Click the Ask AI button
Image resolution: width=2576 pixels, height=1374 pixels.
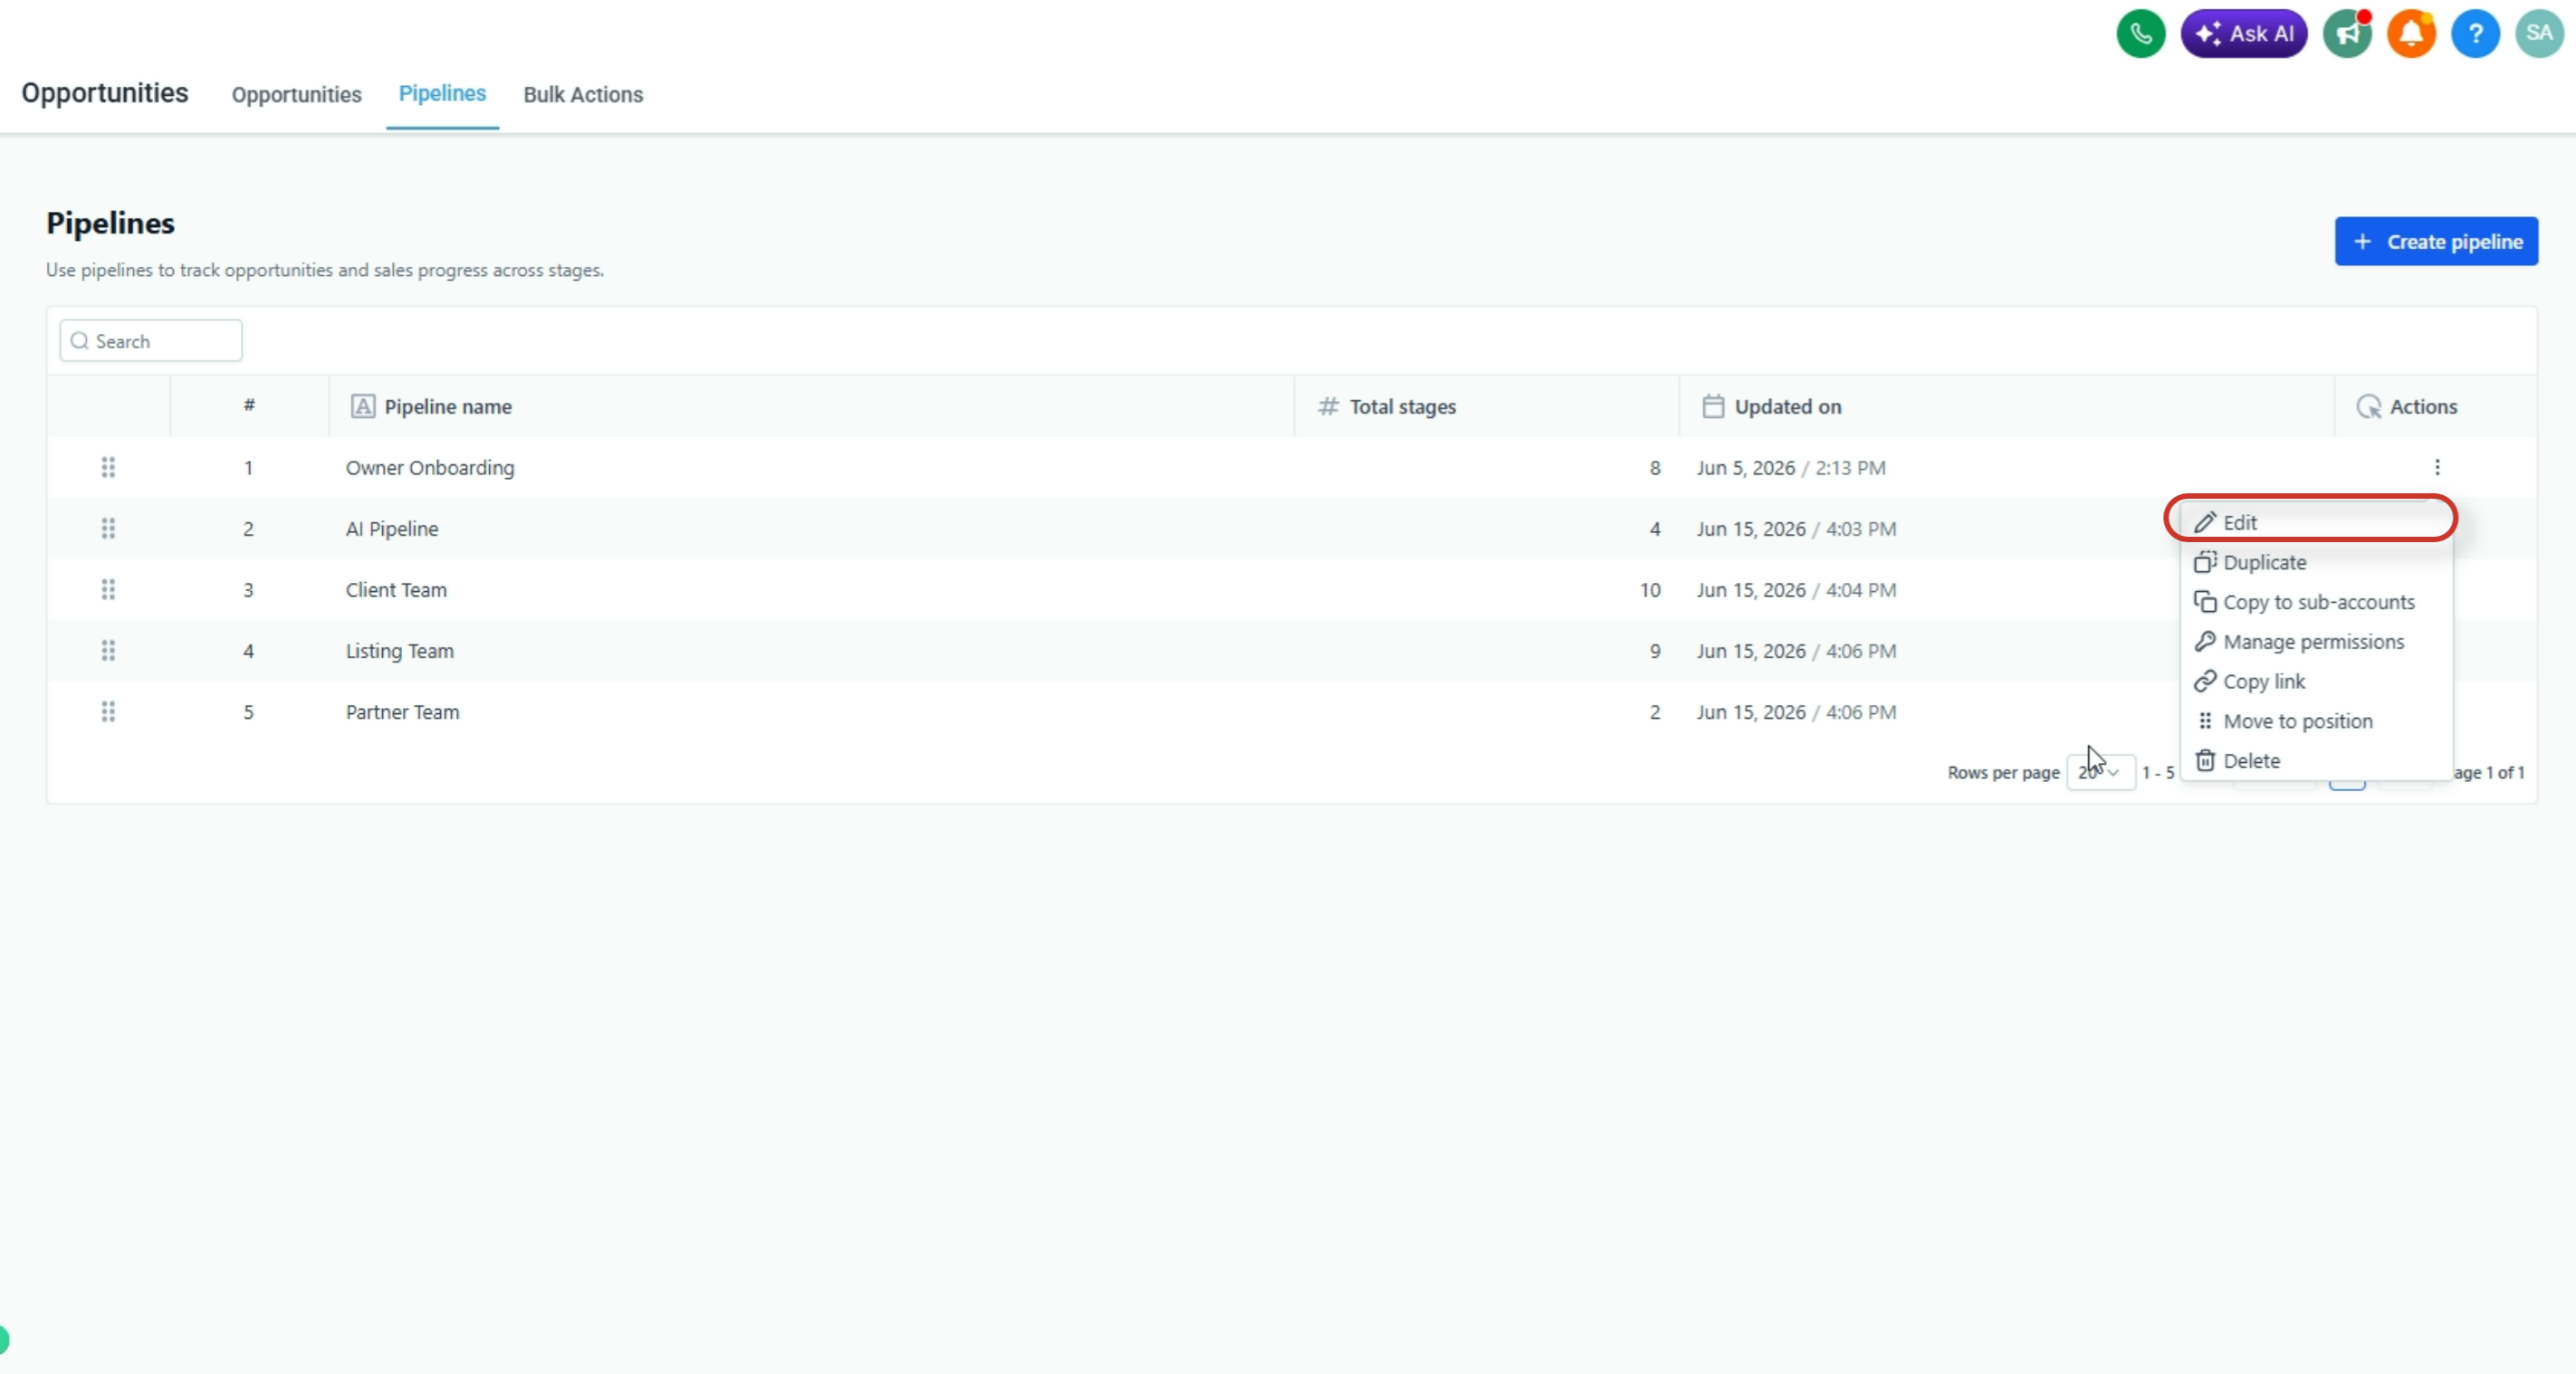(x=2243, y=34)
